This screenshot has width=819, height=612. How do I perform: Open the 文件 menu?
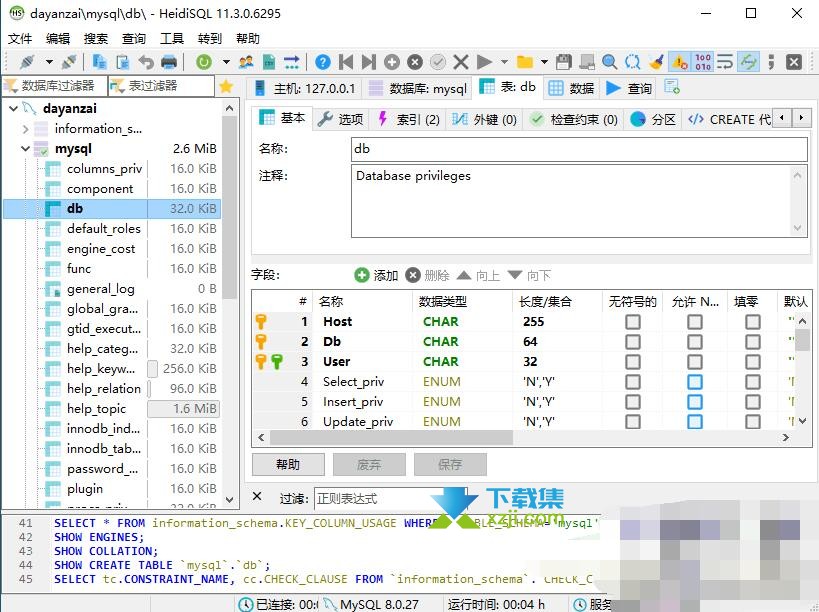pyautogui.click(x=20, y=39)
